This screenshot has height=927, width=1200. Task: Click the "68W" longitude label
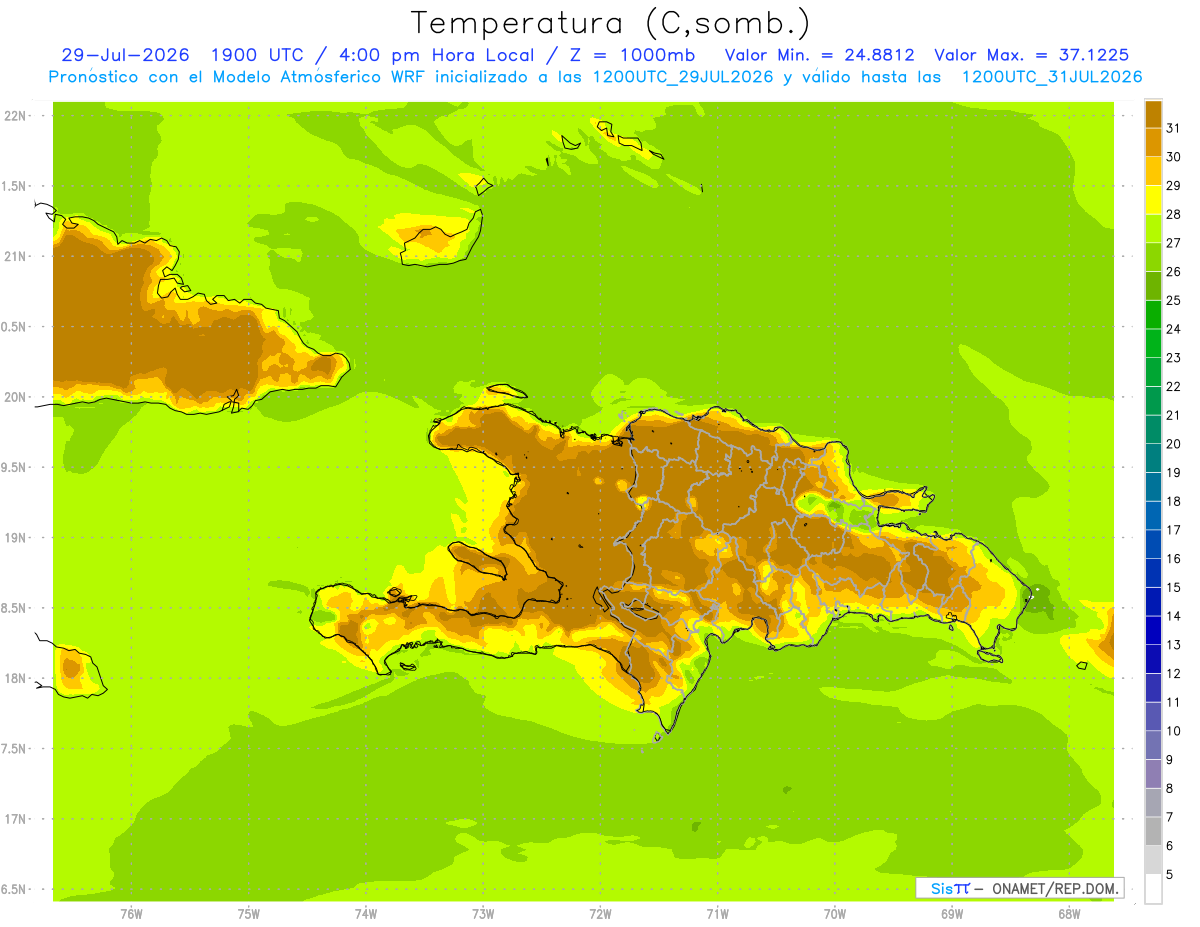[1069, 913]
